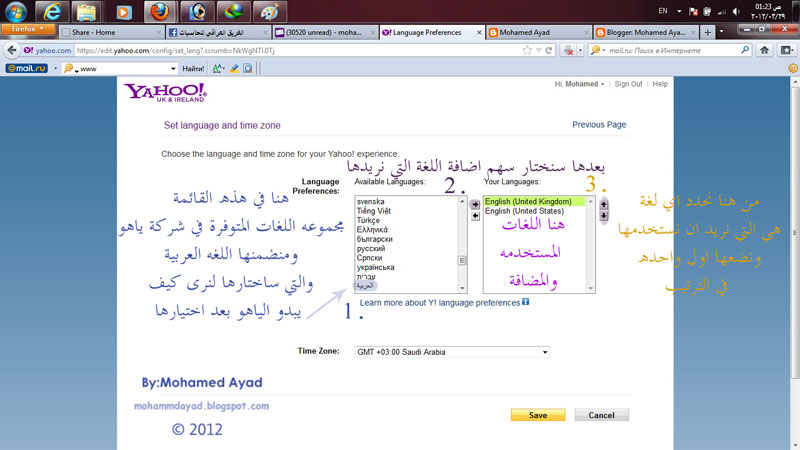This screenshot has width=800, height=450.
Task: Click the bookmarks button at toolbar right end
Action: click(x=786, y=50)
